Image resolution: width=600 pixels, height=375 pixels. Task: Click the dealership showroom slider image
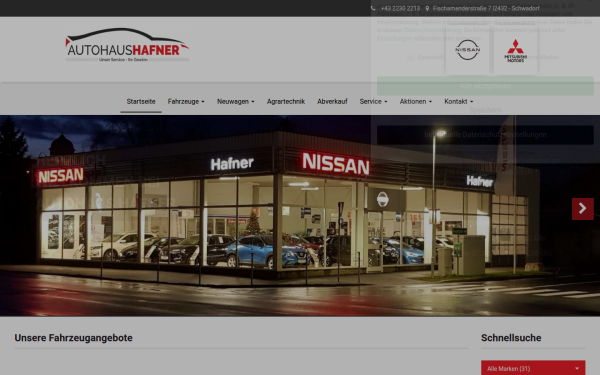pyautogui.click(x=300, y=215)
